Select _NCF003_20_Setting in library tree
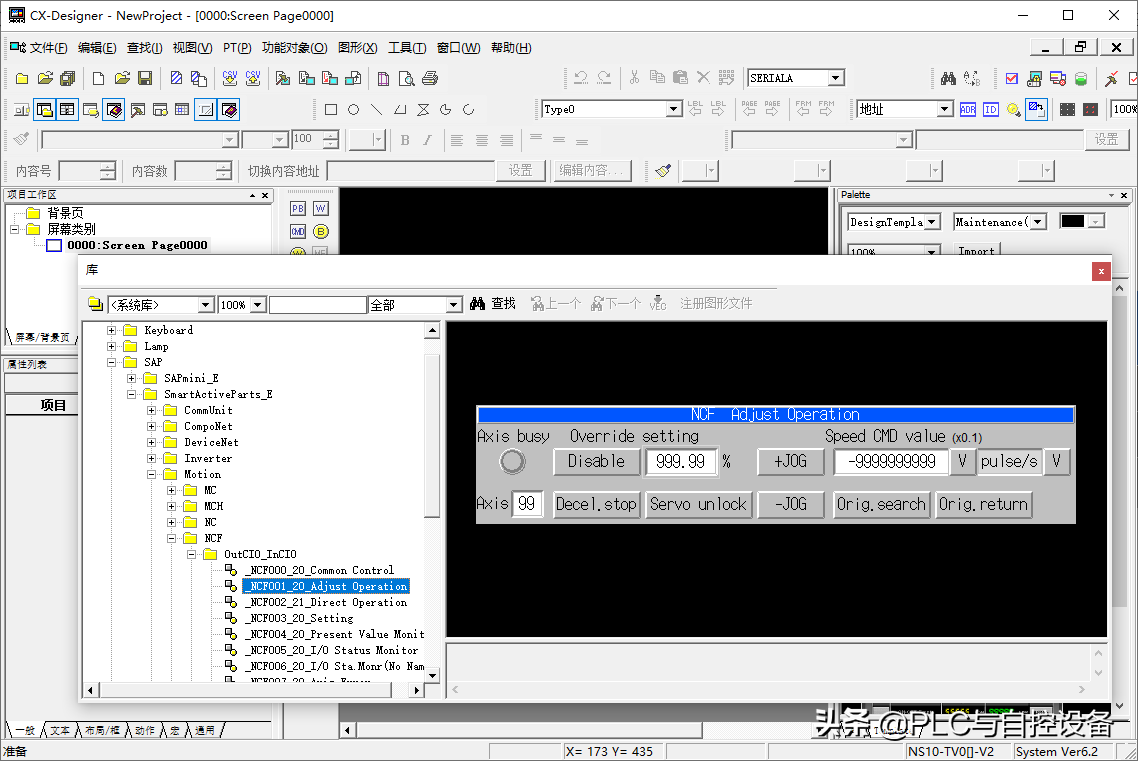Image resolution: width=1138 pixels, height=761 pixels. click(x=301, y=618)
